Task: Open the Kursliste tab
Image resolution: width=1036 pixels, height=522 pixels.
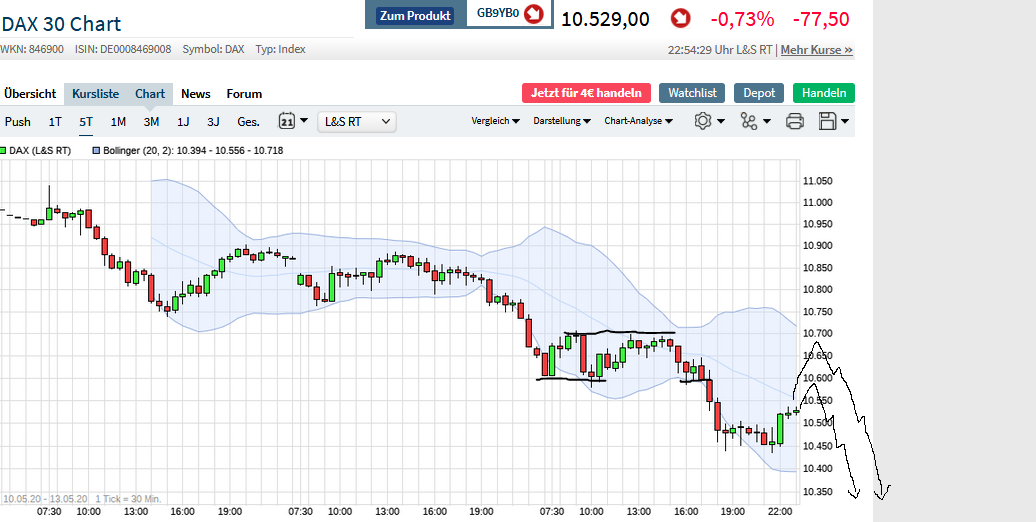Action: (95, 94)
